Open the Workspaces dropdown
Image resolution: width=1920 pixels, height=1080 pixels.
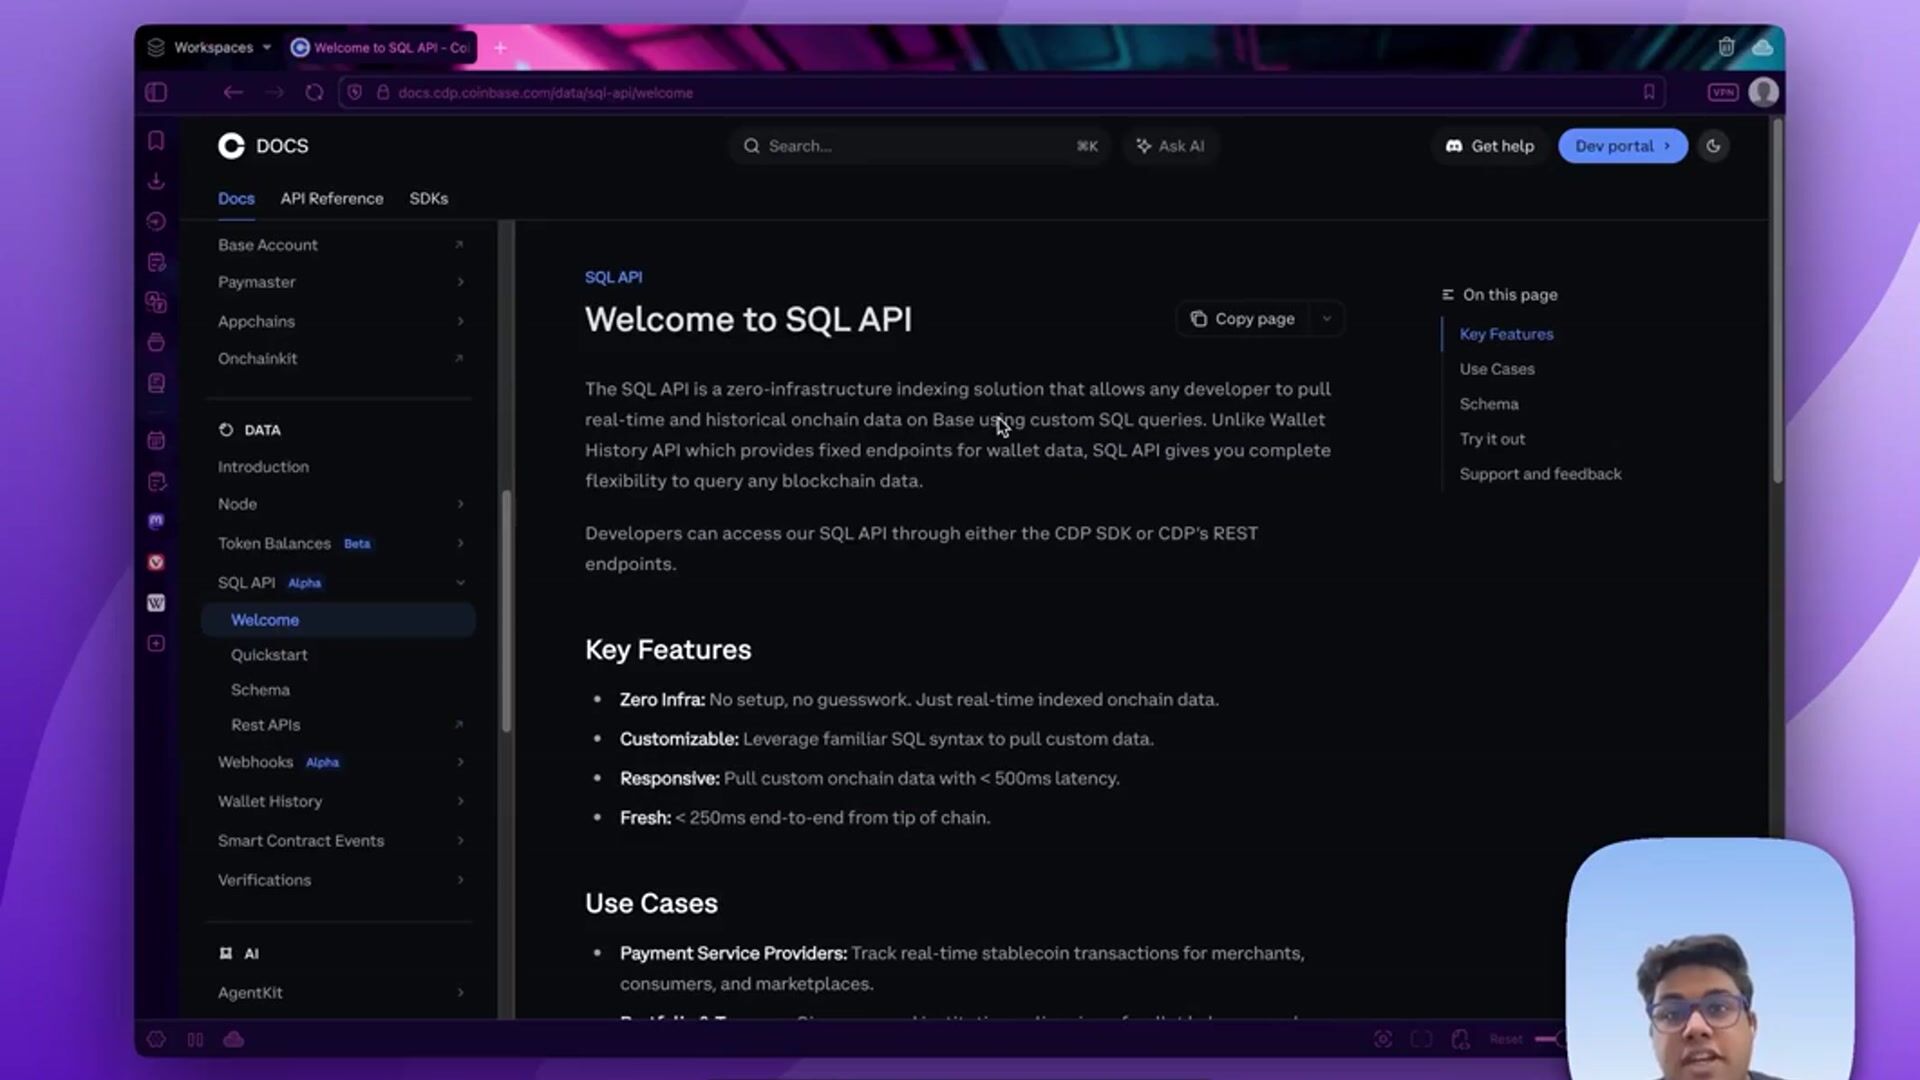(x=212, y=47)
